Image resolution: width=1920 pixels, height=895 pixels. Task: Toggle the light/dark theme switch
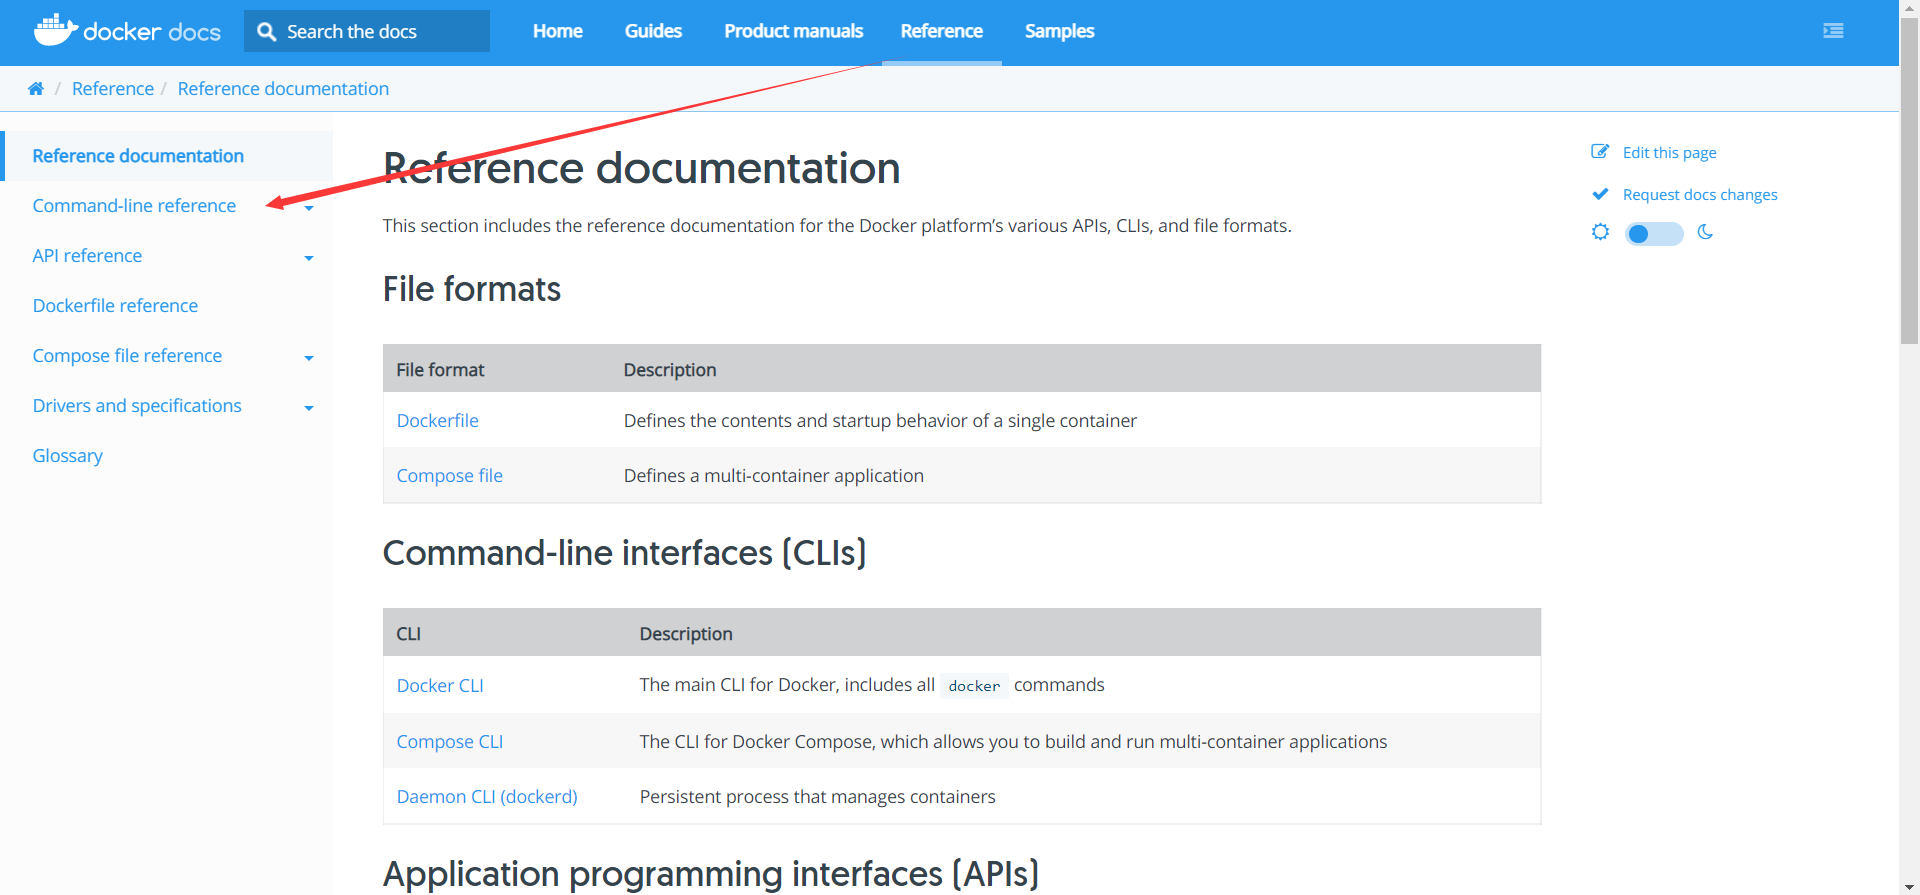tap(1653, 233)
